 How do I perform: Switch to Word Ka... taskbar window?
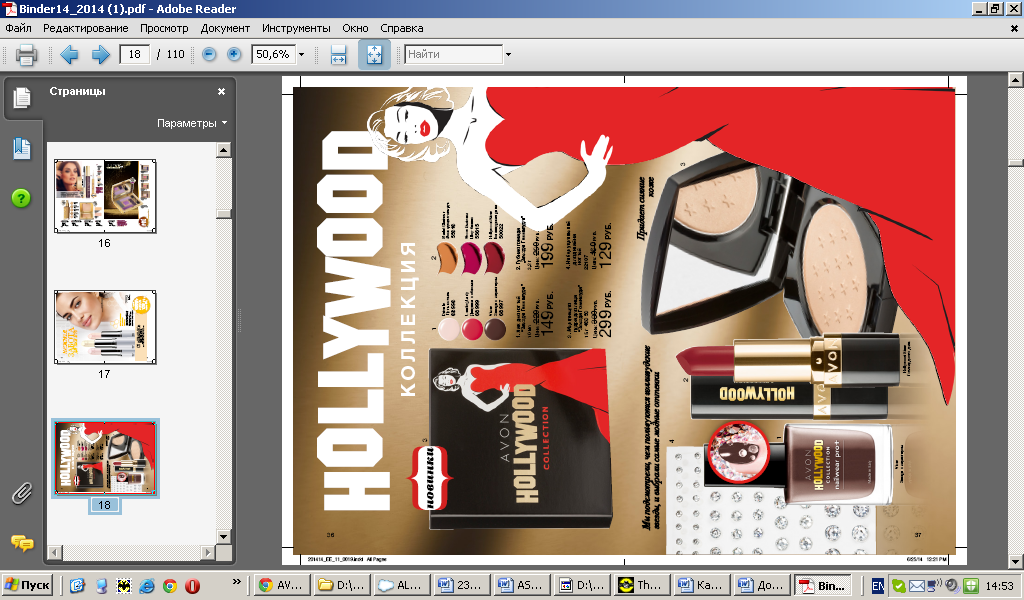(x=702, y=585)
